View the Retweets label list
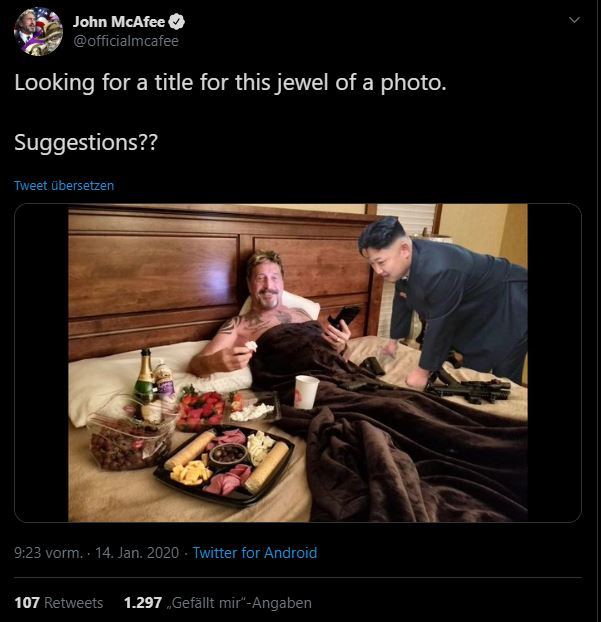 (x=73, y=603)
